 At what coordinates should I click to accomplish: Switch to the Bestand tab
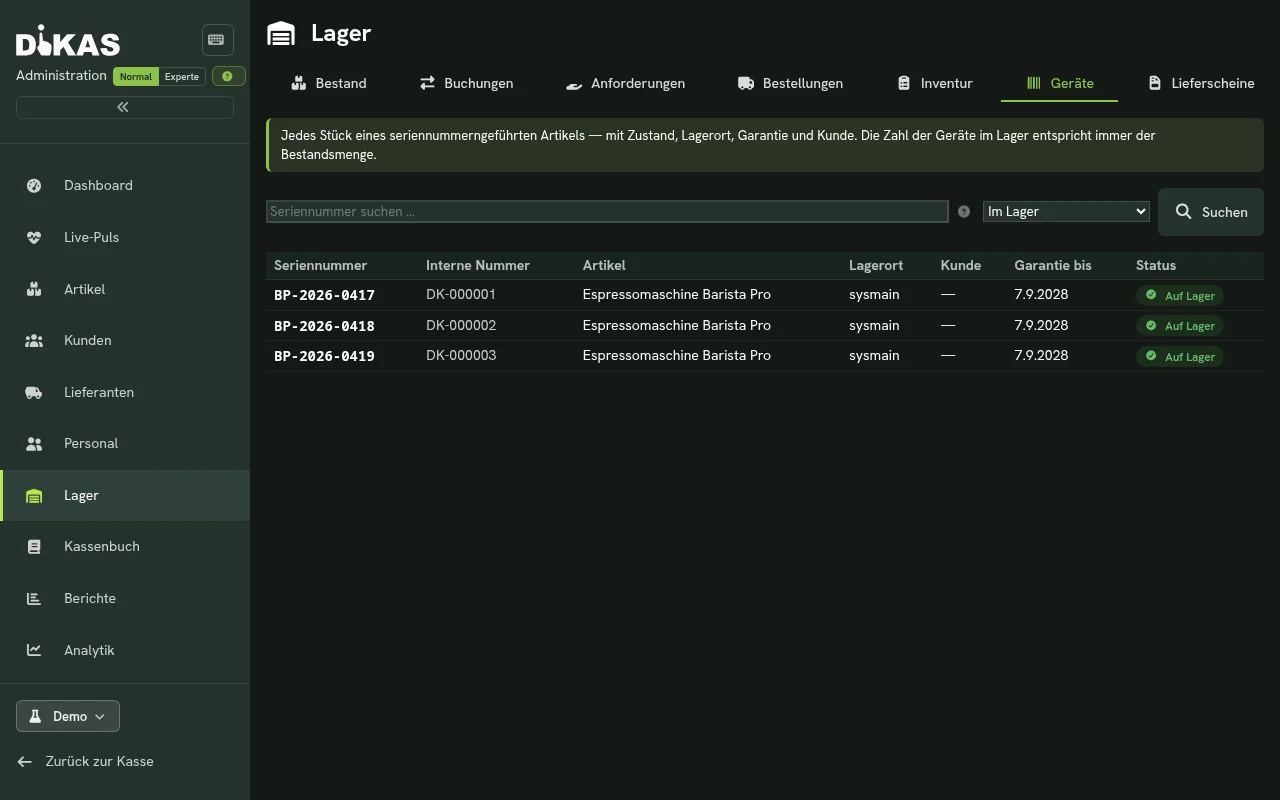(x=329, y=83)
